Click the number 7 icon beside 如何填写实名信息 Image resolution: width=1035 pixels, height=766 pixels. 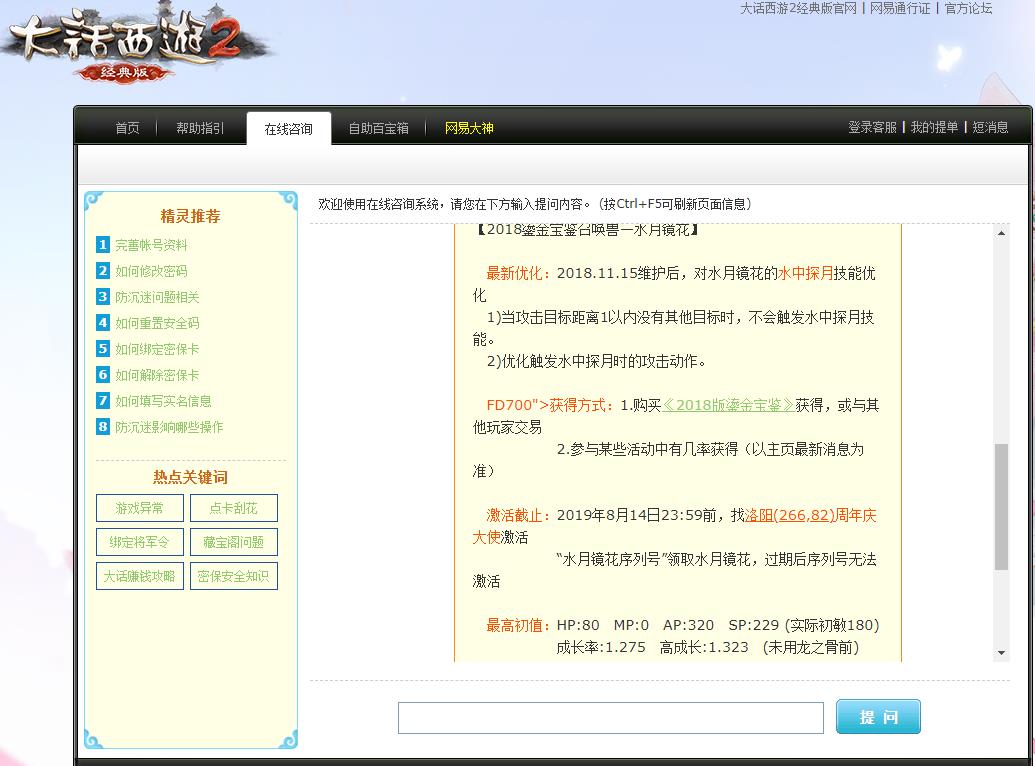[x=103, y=401]
